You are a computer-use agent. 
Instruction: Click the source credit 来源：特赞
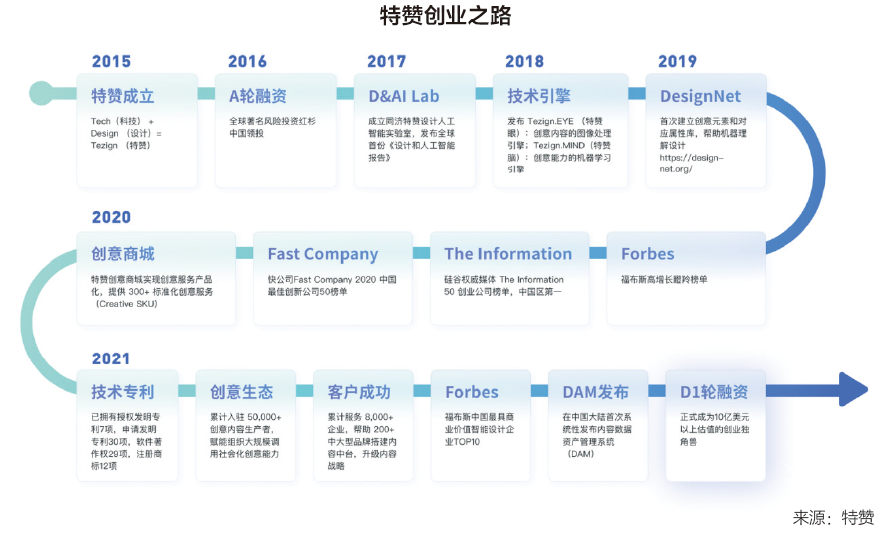833,517
